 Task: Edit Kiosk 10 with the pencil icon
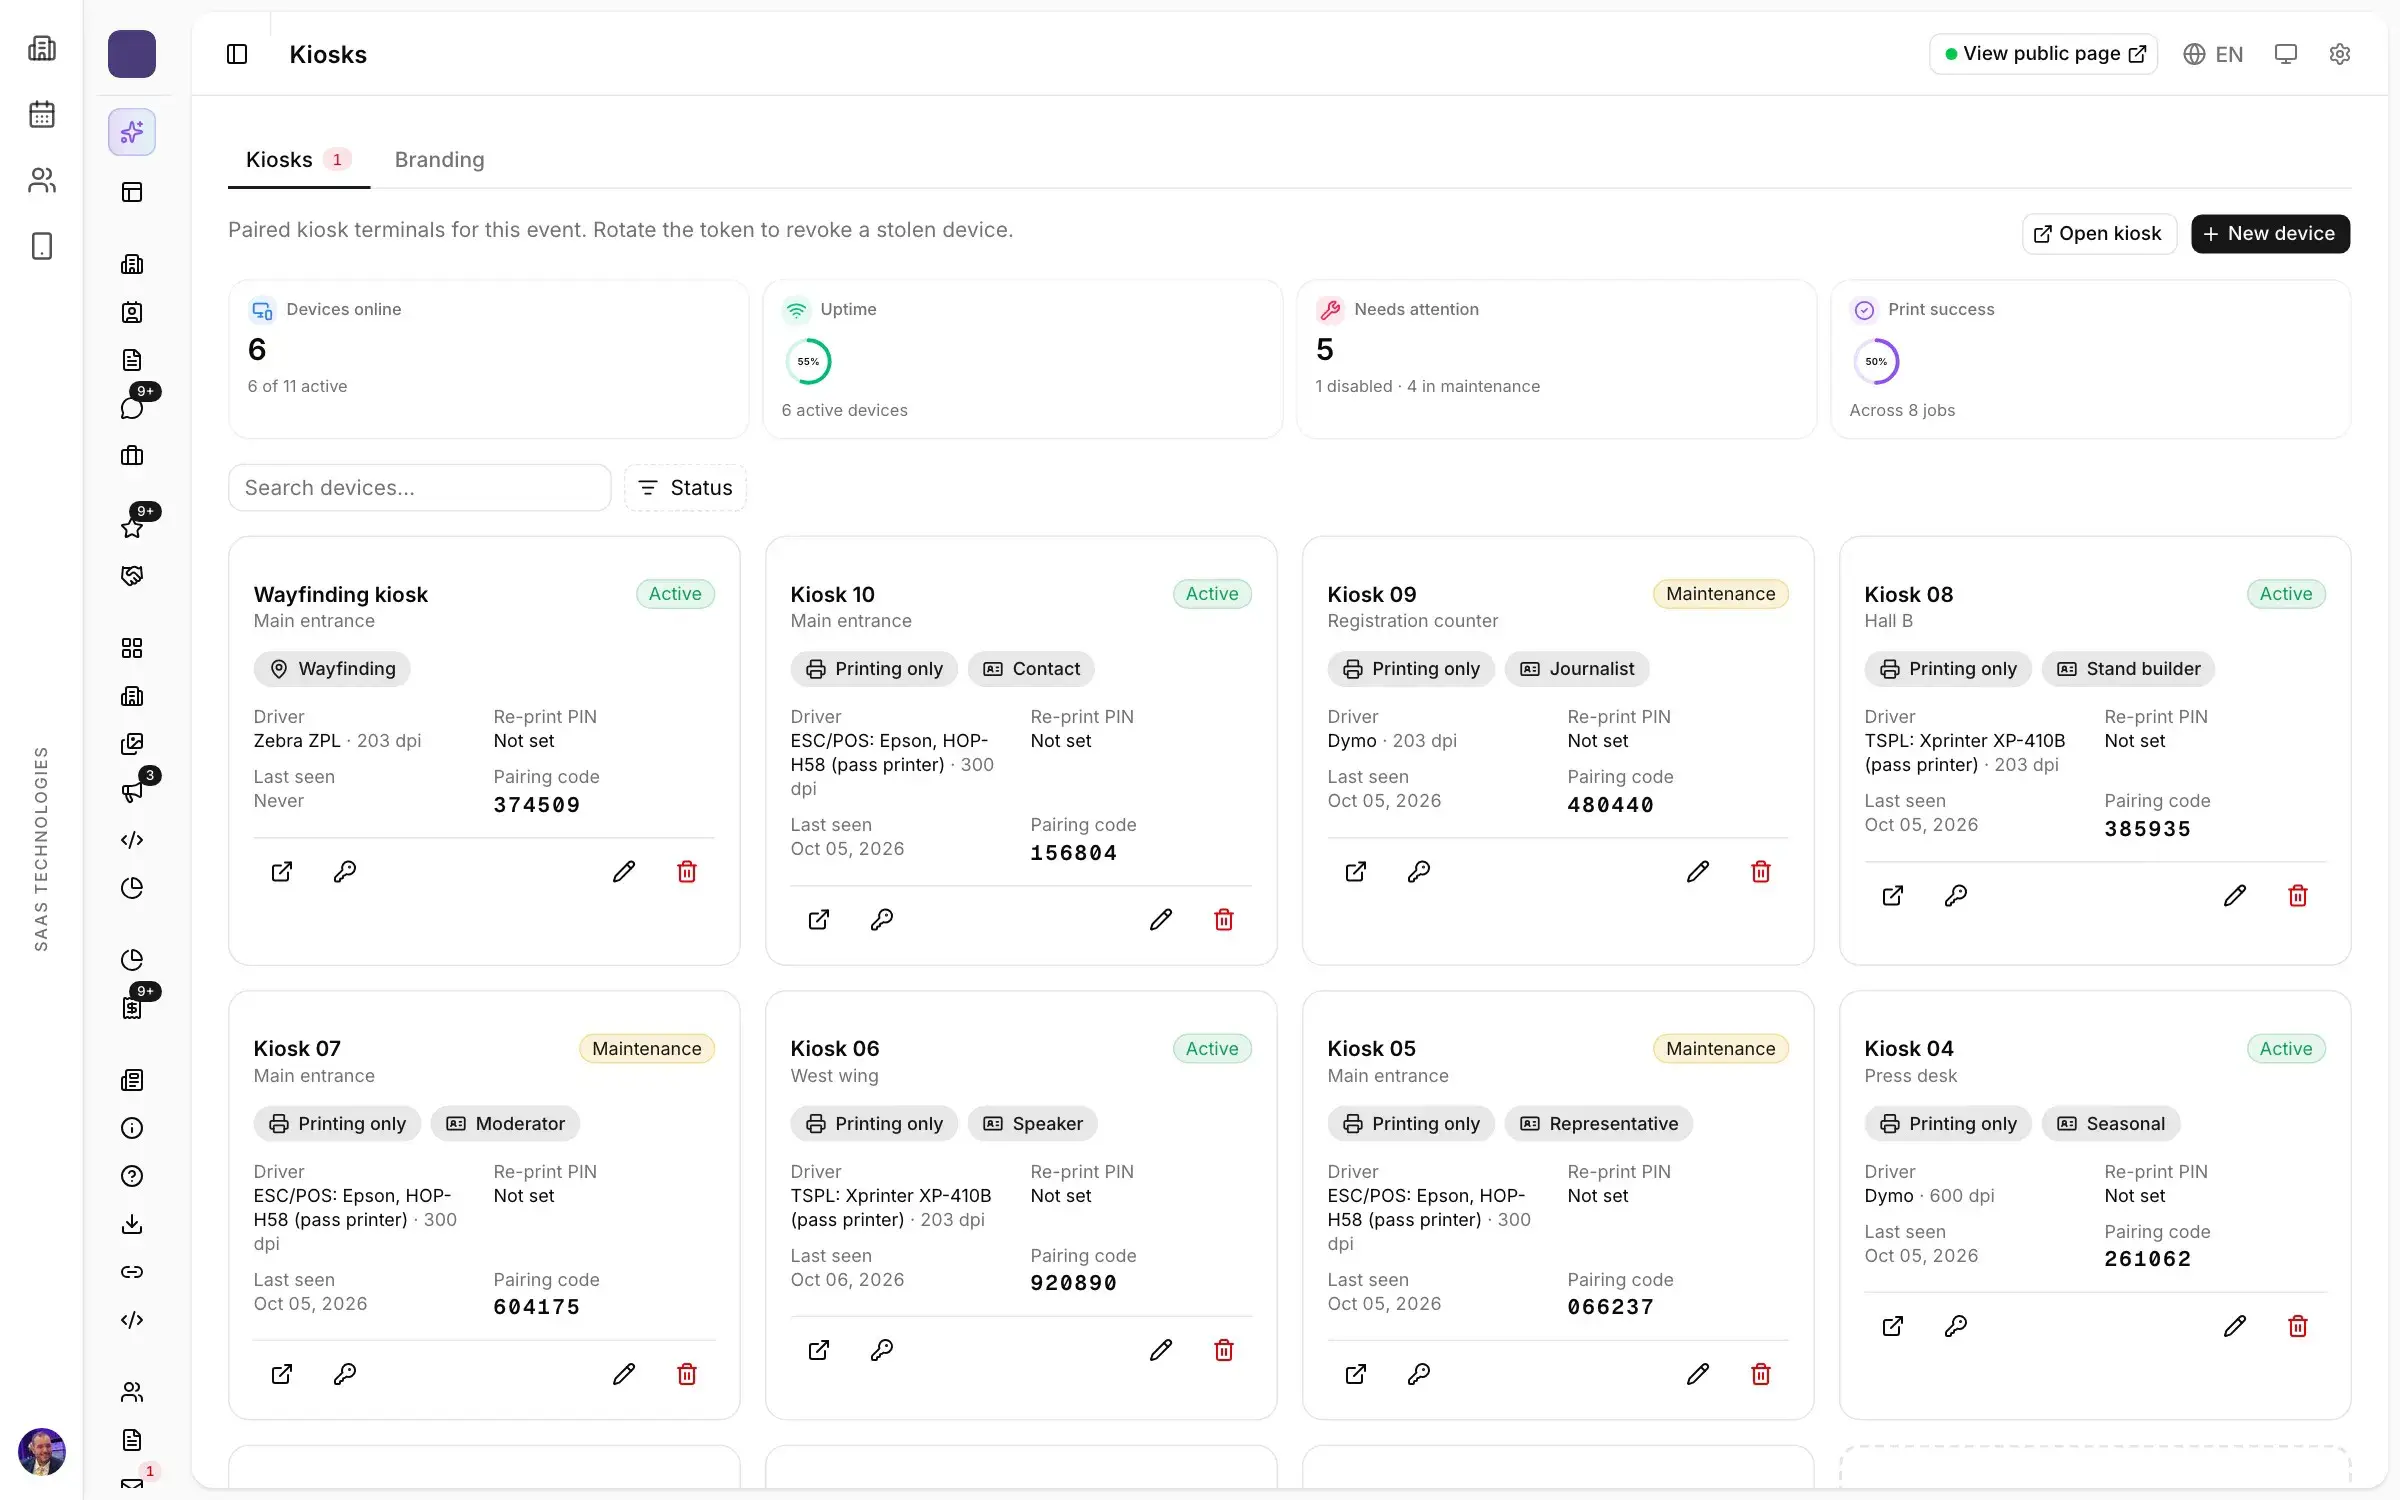1161,919
